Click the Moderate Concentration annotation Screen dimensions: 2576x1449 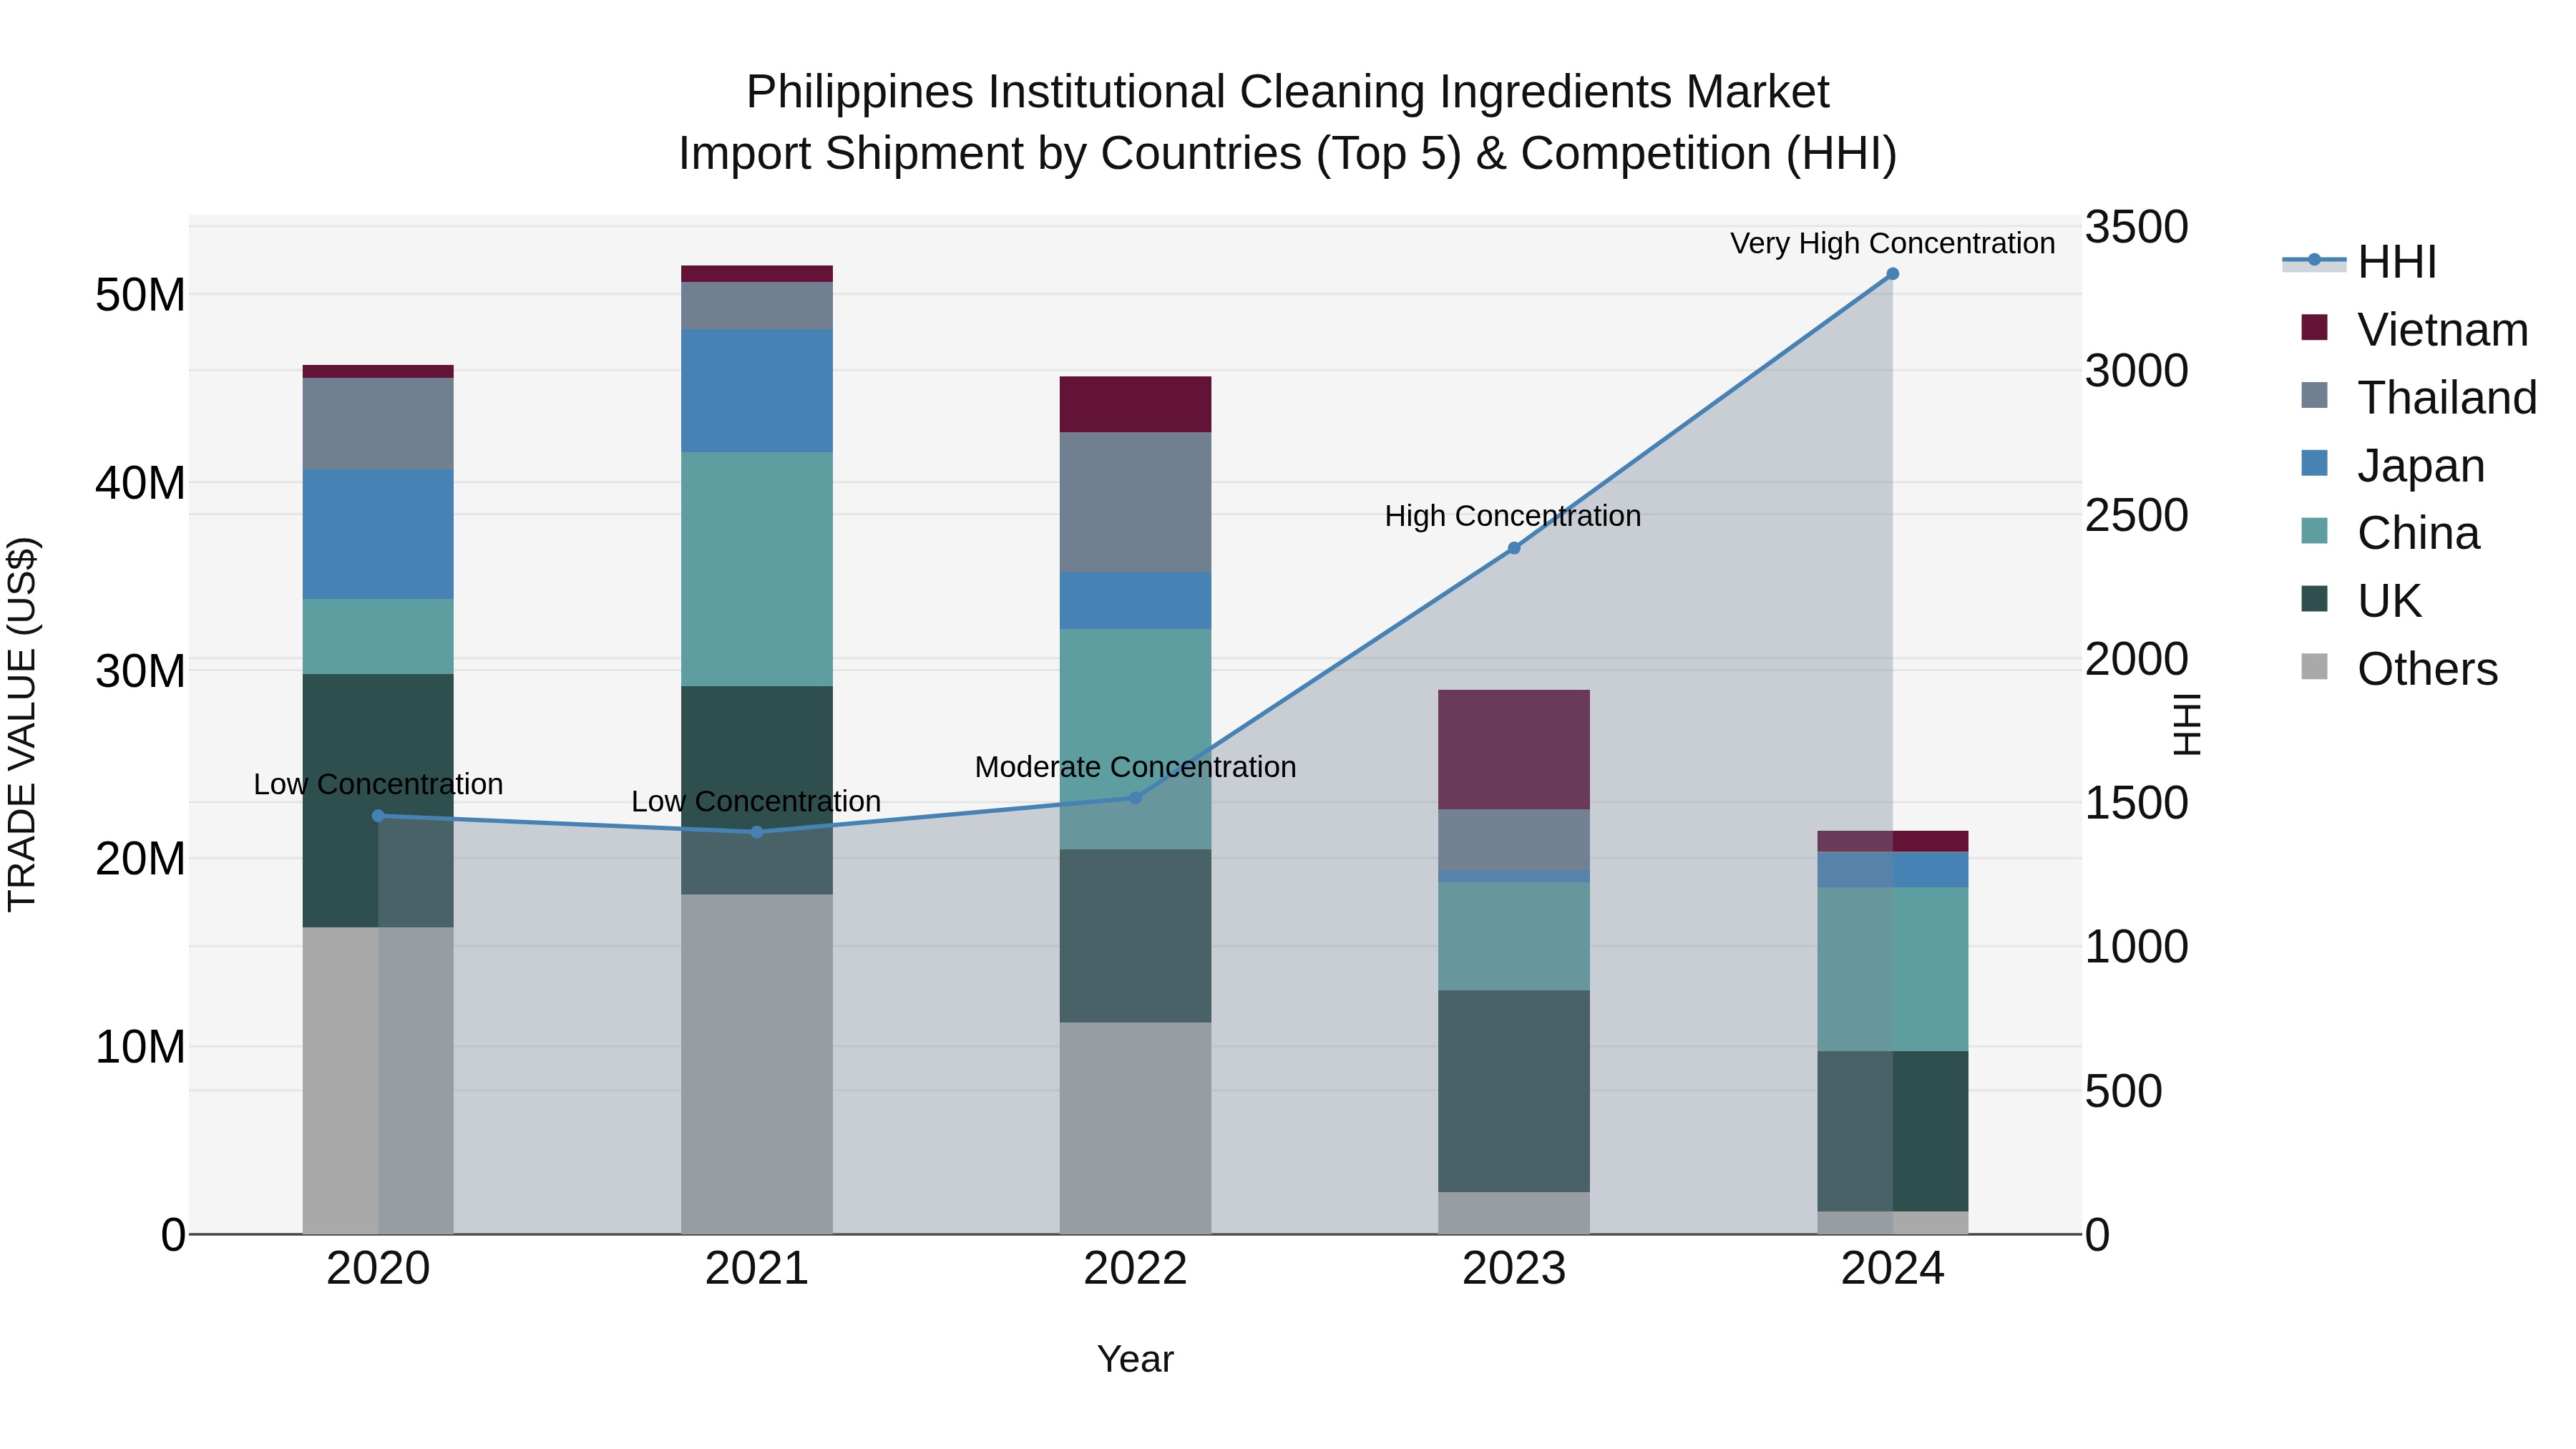[x=1135, y=767]
